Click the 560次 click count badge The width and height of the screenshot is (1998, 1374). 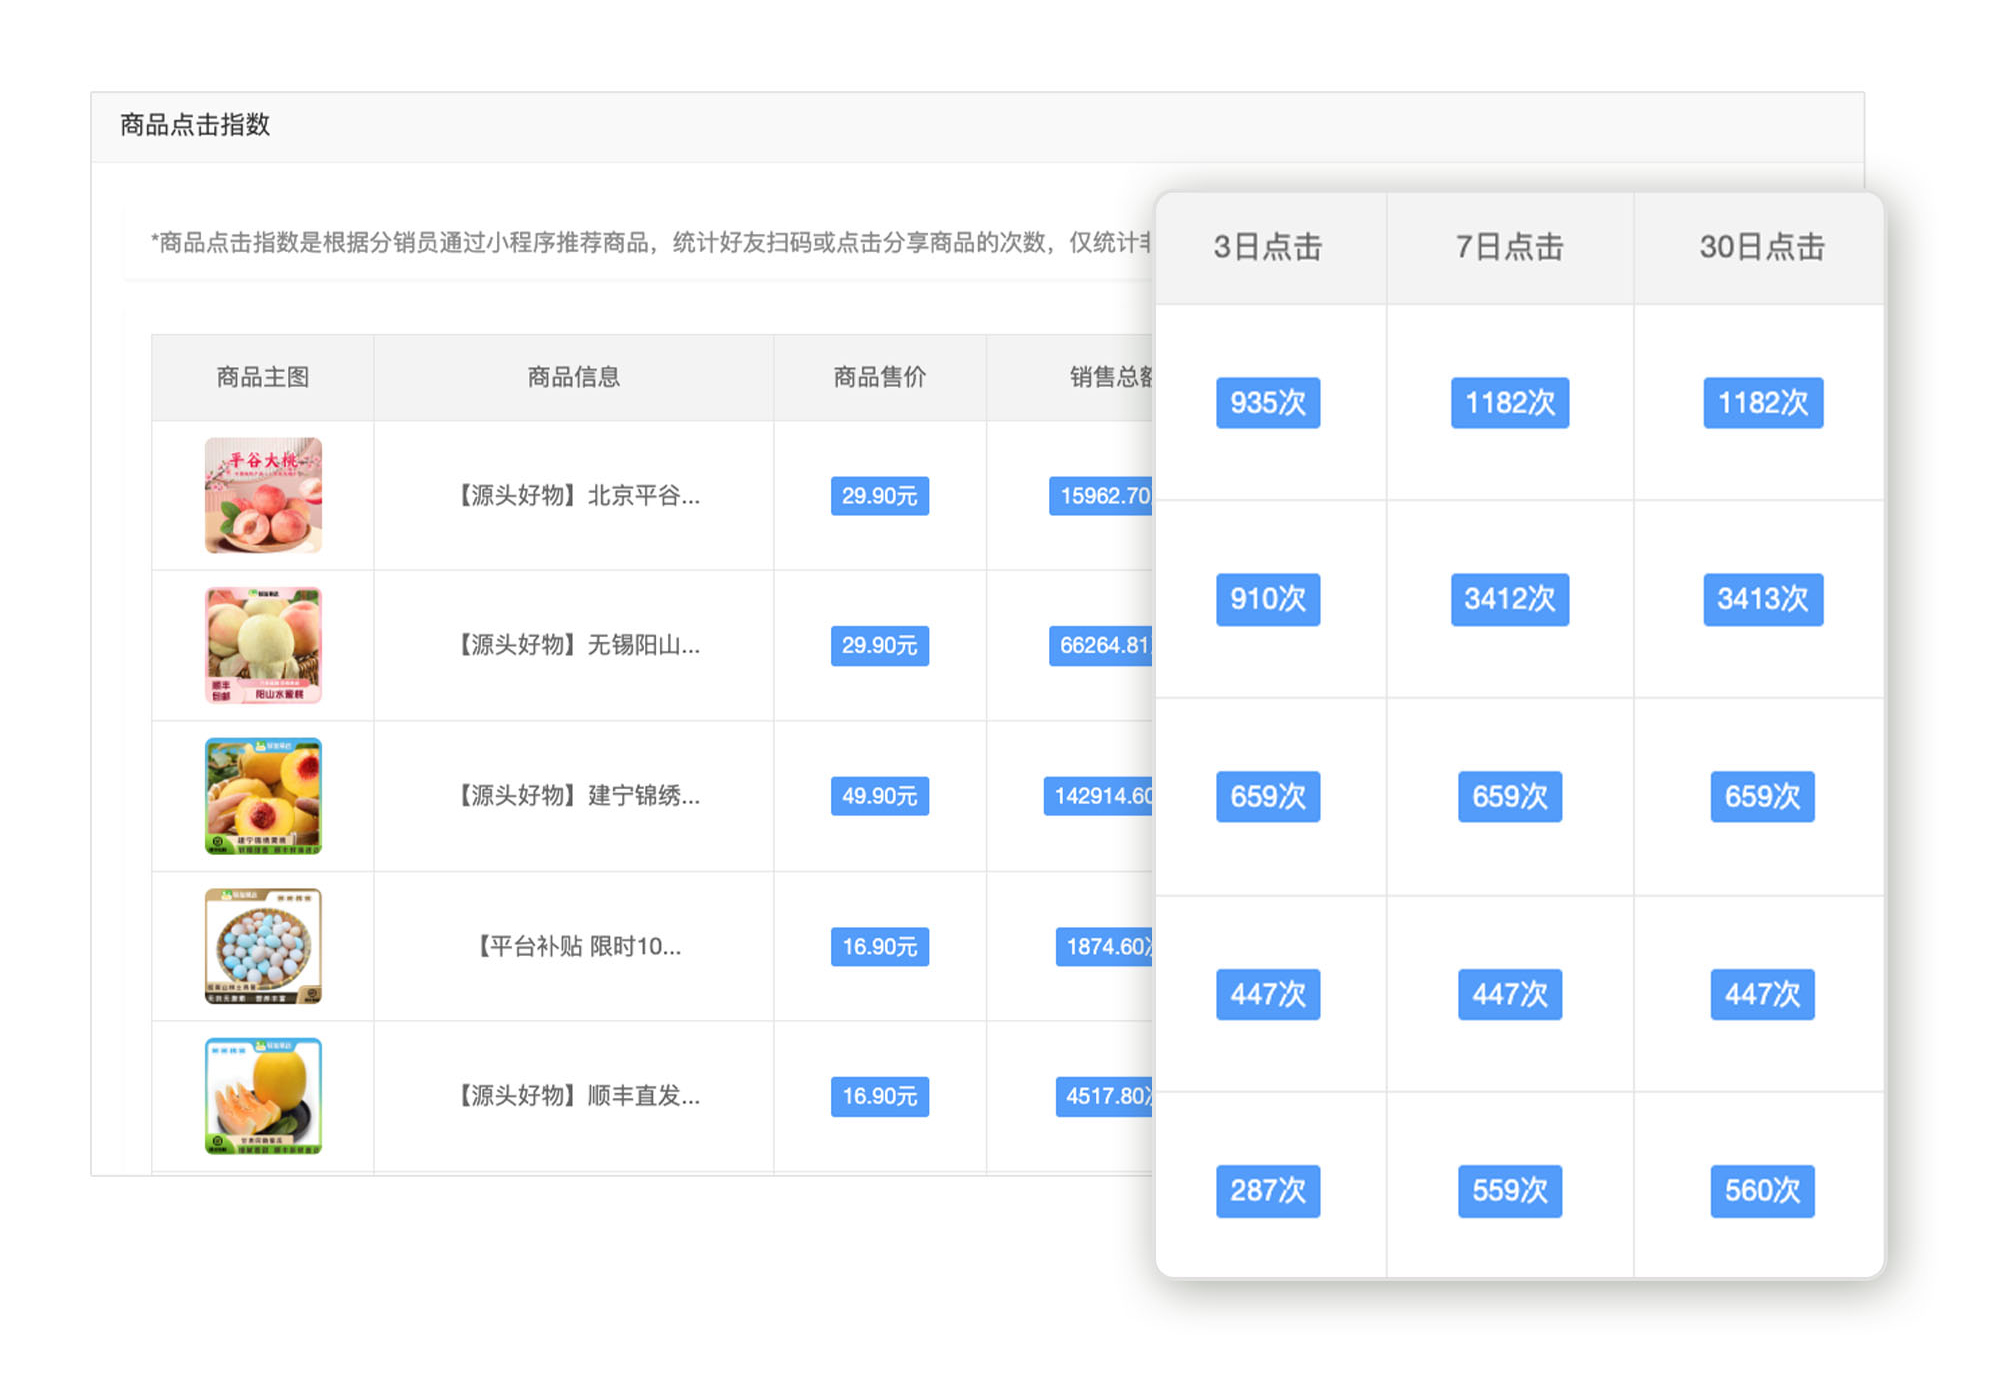coord(1762,1190)
